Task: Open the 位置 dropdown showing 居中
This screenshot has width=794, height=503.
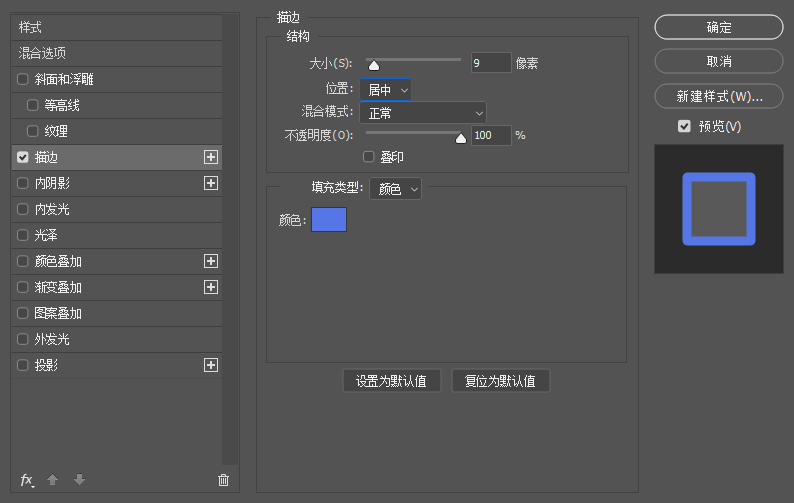Action: pyautogui.click(x=385, y=90)
